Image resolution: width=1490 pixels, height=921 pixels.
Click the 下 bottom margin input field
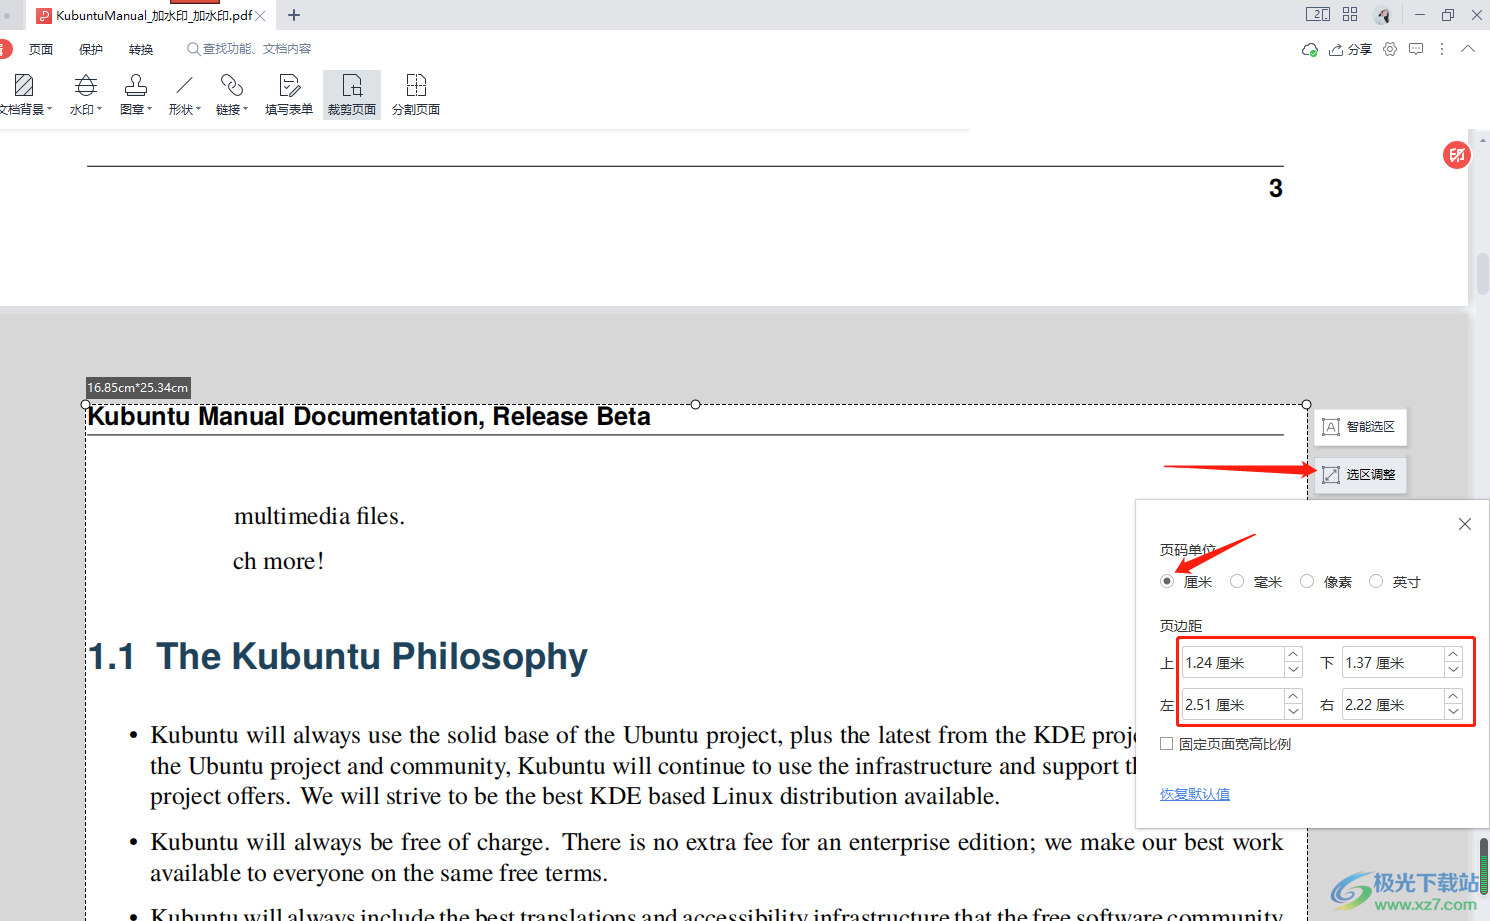(x=1392, y=662)
